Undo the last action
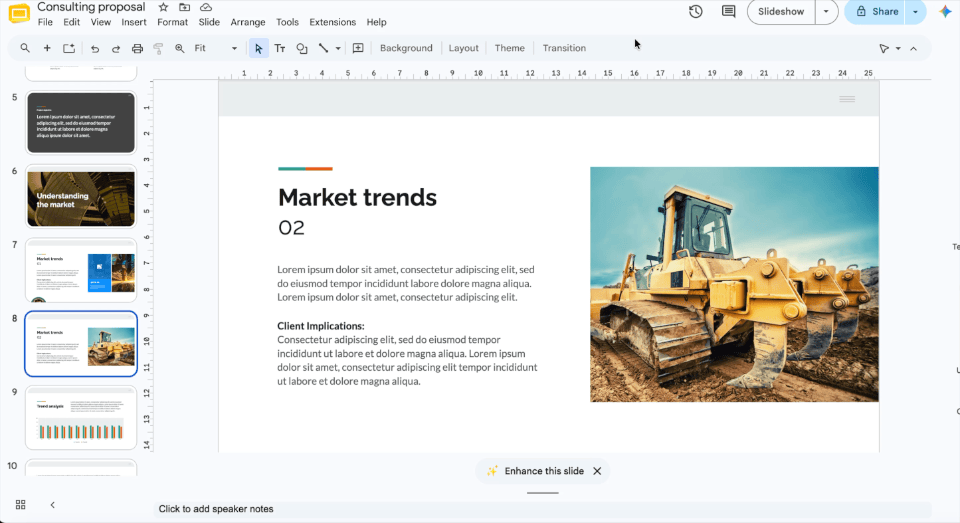The width and height of the screenshot is (960, 523). coord(94,48)
